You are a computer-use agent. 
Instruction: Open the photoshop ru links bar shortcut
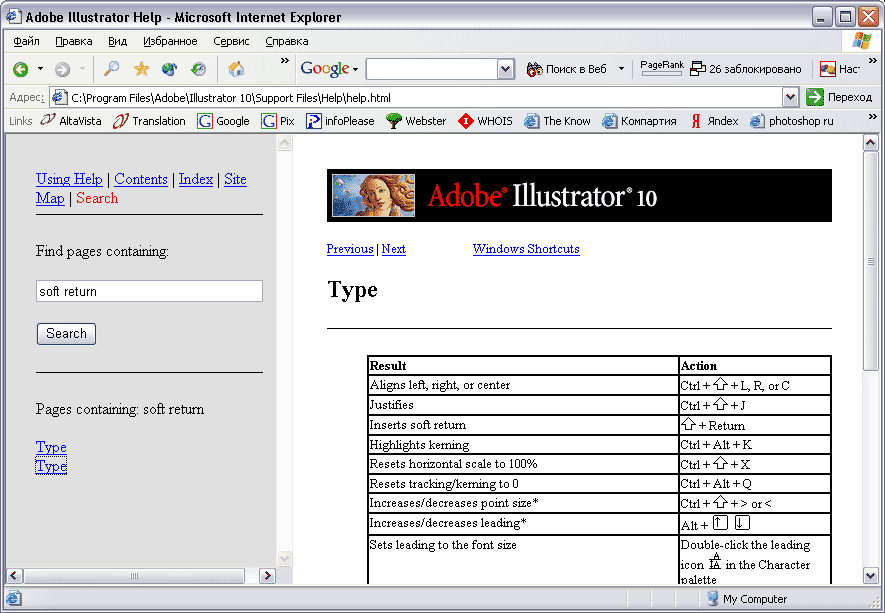click(x=791, y=121)
